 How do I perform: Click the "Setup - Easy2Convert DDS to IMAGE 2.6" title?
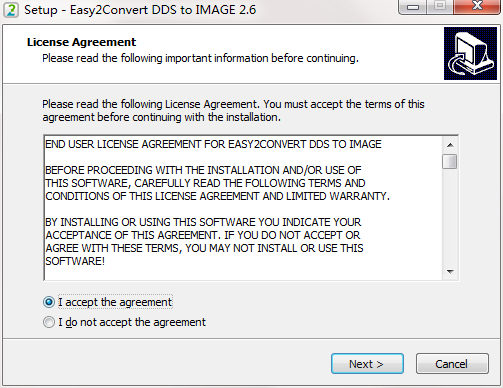click(140, 10)
